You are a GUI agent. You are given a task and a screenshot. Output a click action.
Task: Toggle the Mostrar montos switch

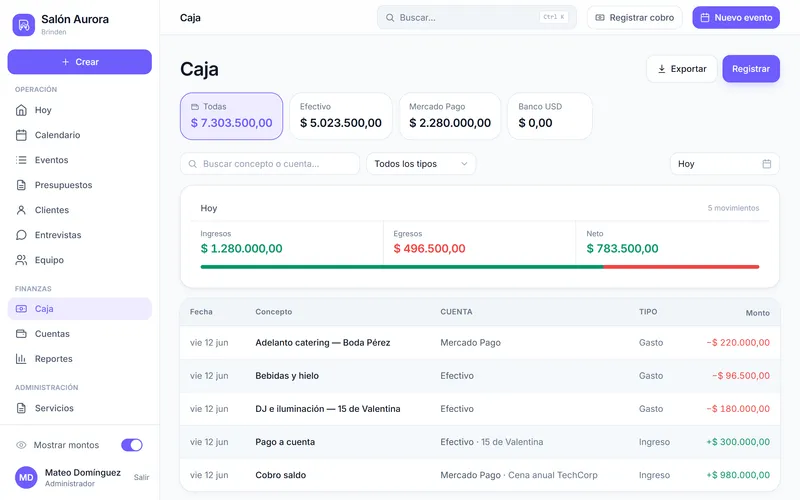tap(132, 445)
